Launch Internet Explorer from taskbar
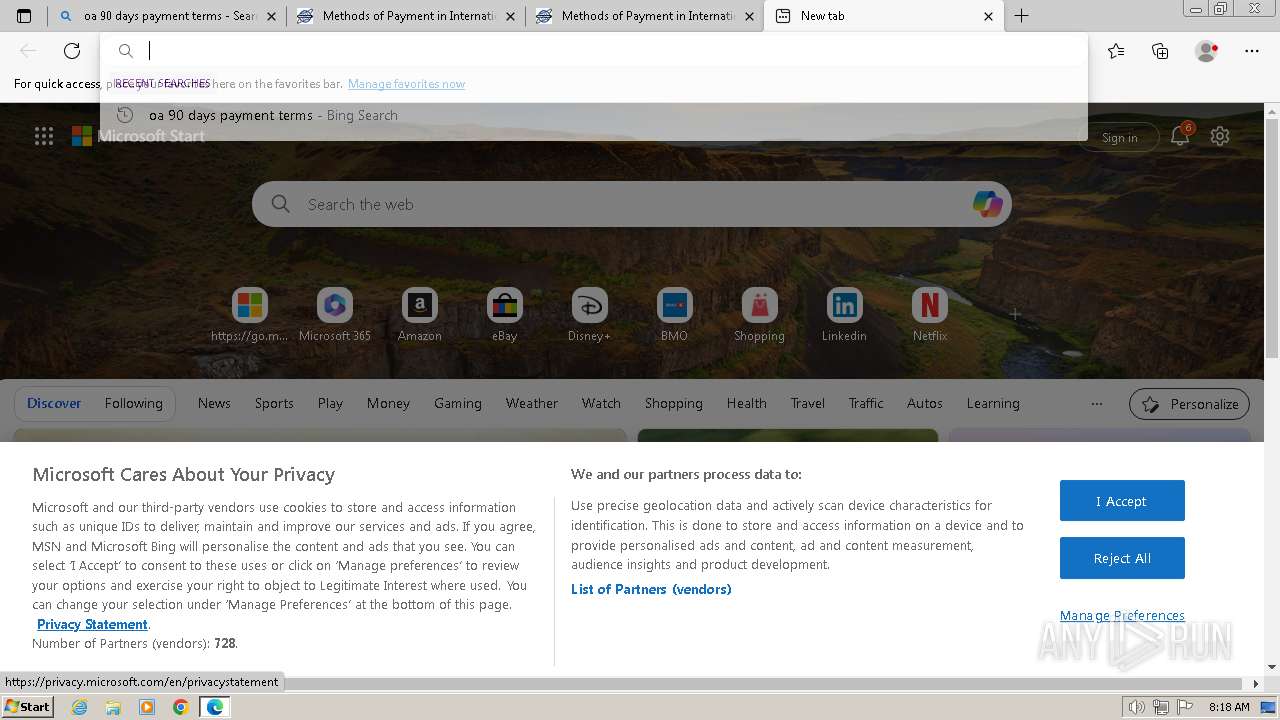 [80, 707]
